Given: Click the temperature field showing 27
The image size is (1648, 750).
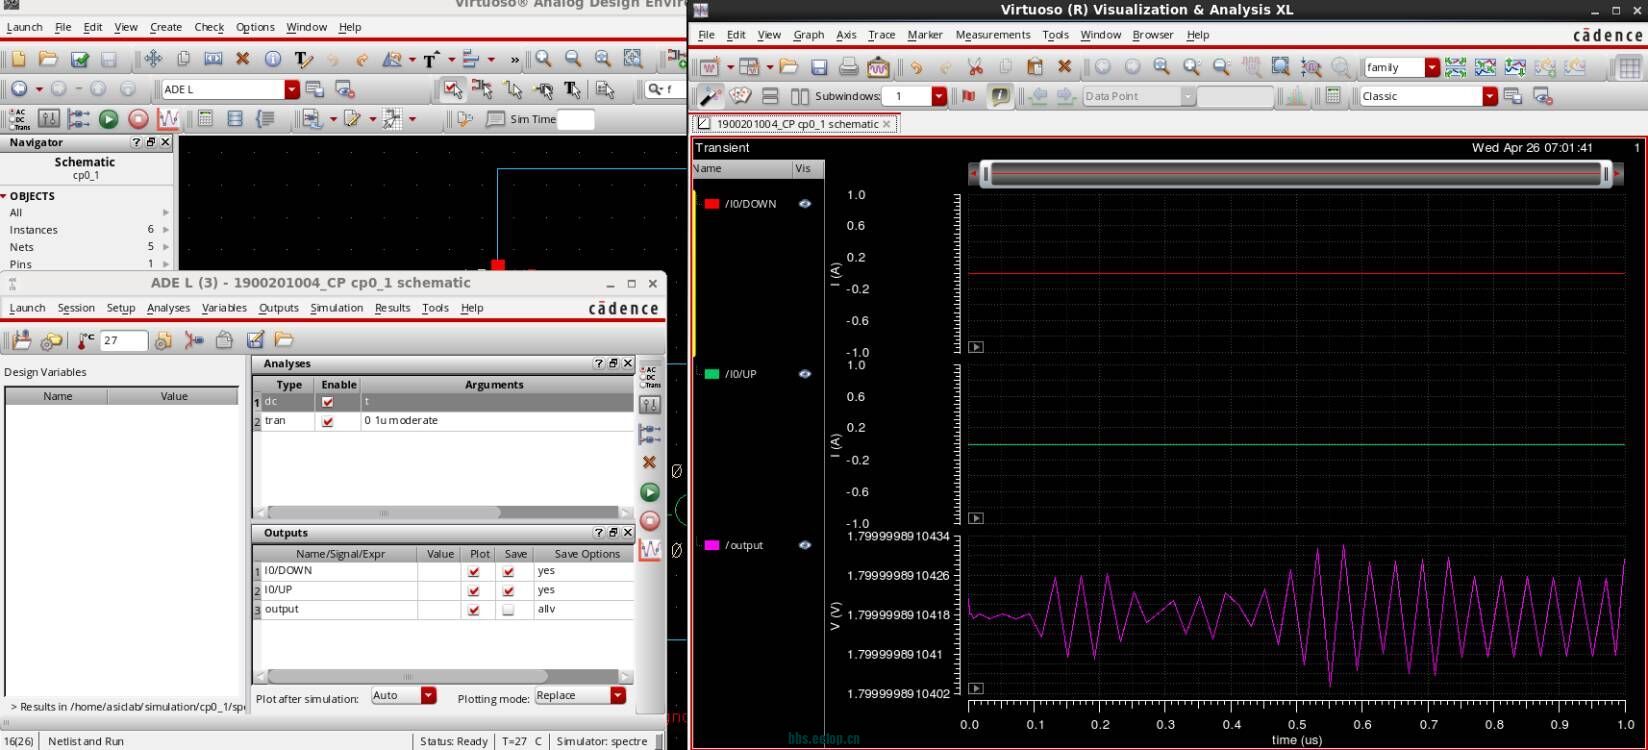Looking at the screenshot, I should tap(123, 341).
